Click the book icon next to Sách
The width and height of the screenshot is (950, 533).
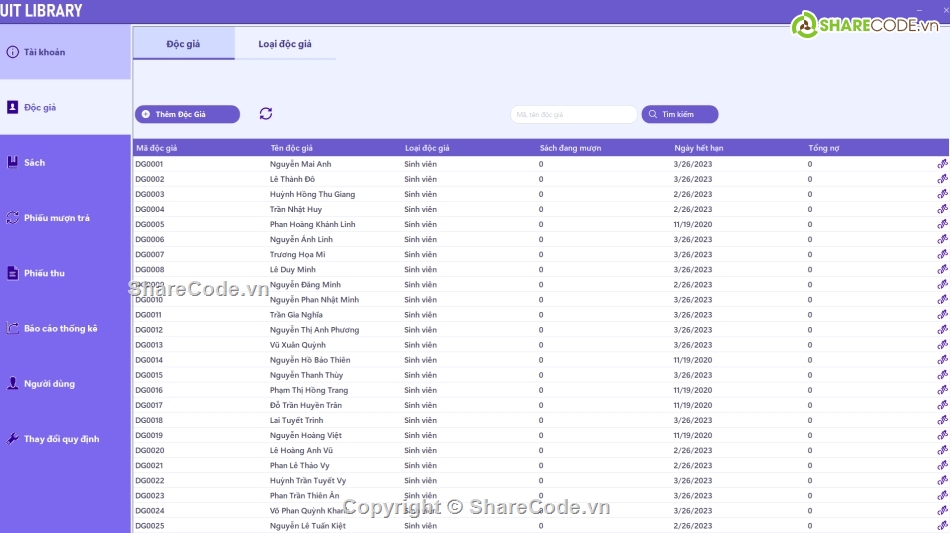[x=13, y=162]
